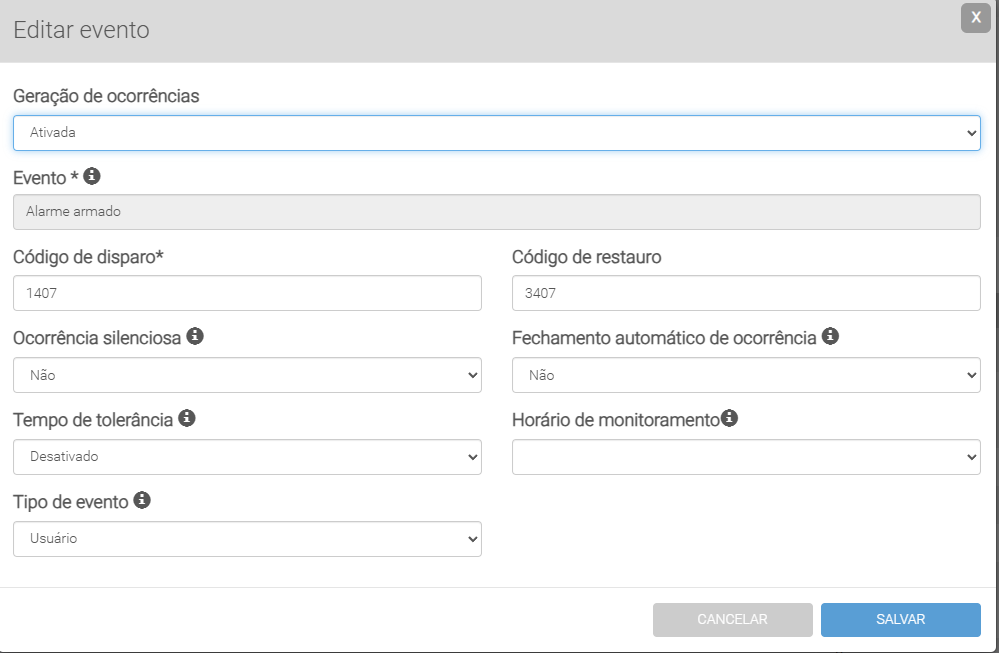Click the Tipo de evento info icon

tap(142, 500)
